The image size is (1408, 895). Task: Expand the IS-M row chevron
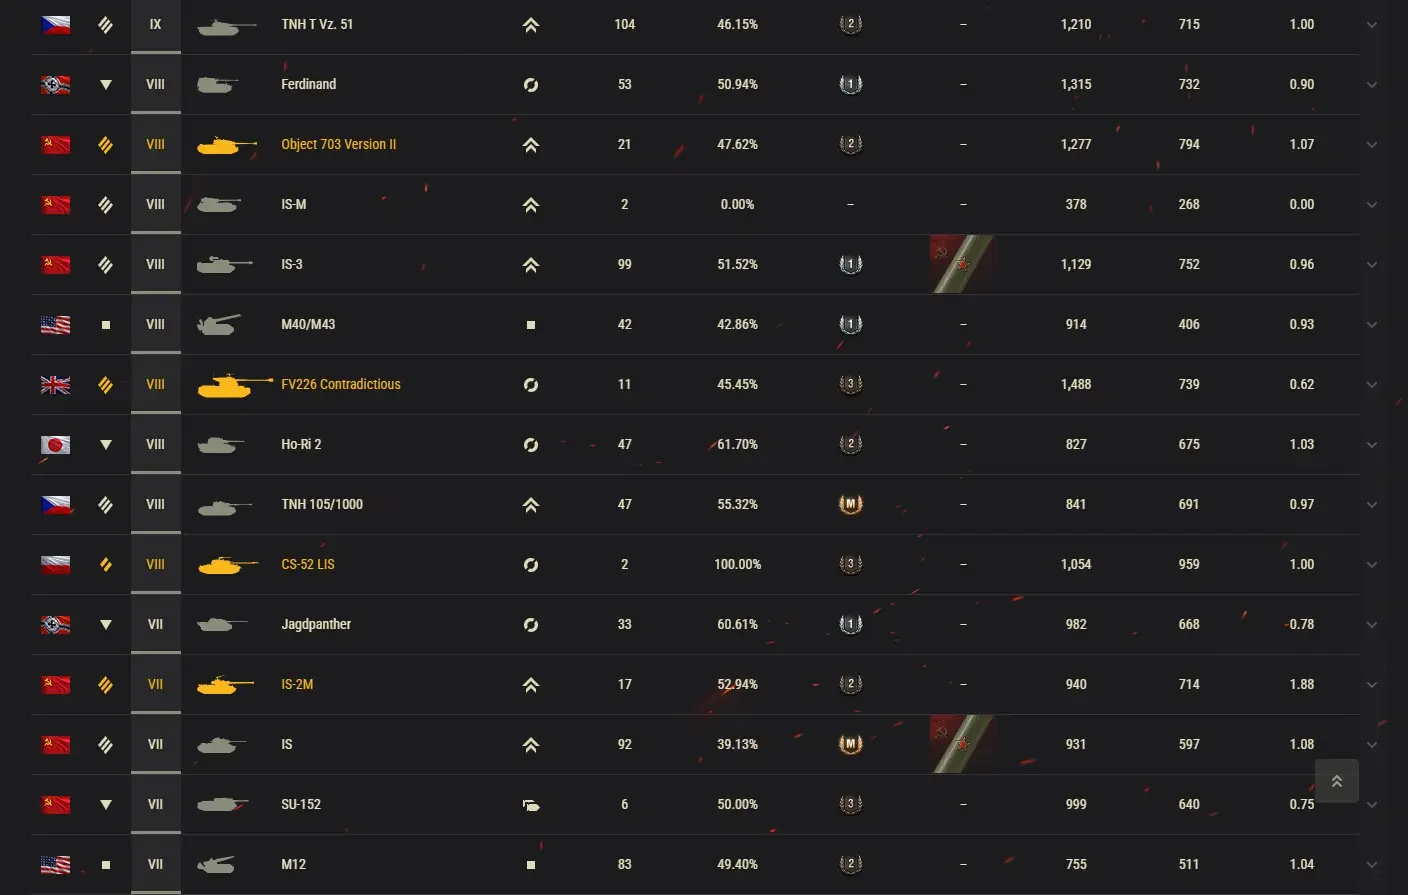(x=1372, y=205)
